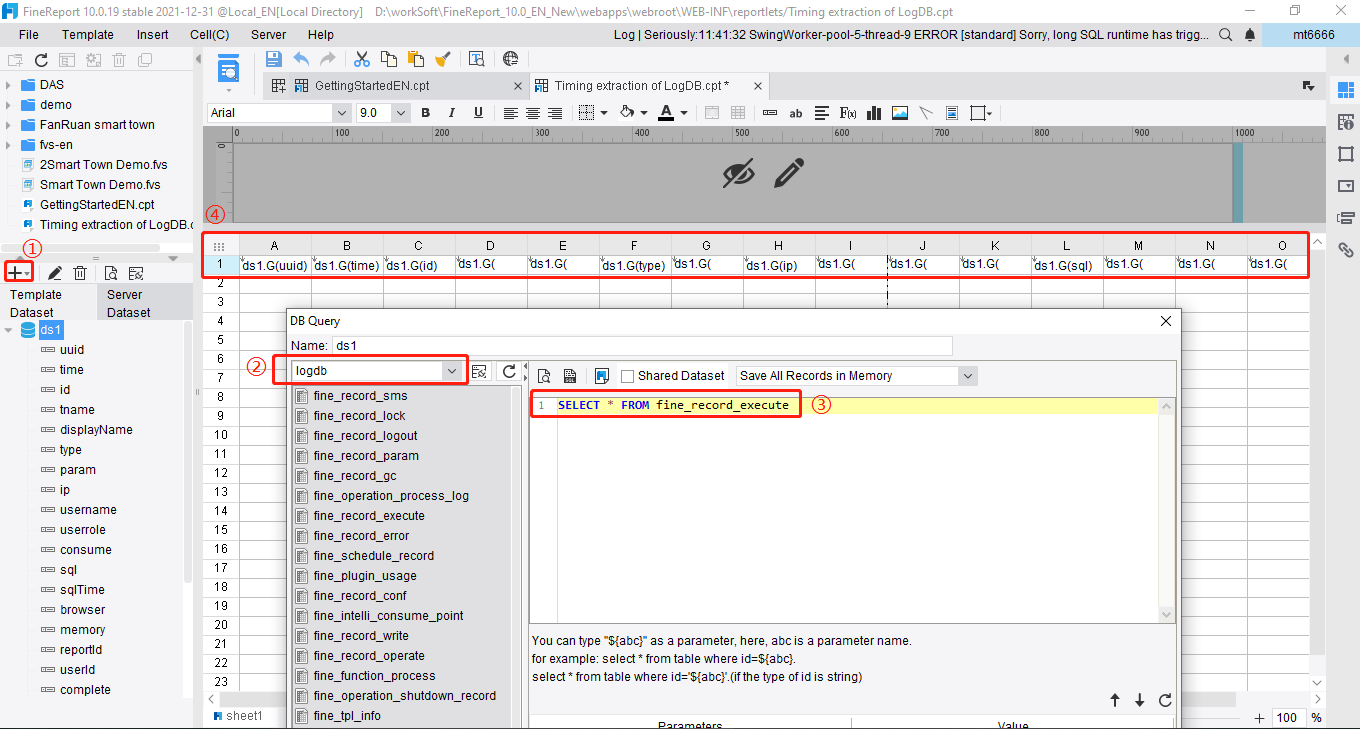
Task: Click the Insert Image icon in format toolbar
Action: [x=900, y=113]
